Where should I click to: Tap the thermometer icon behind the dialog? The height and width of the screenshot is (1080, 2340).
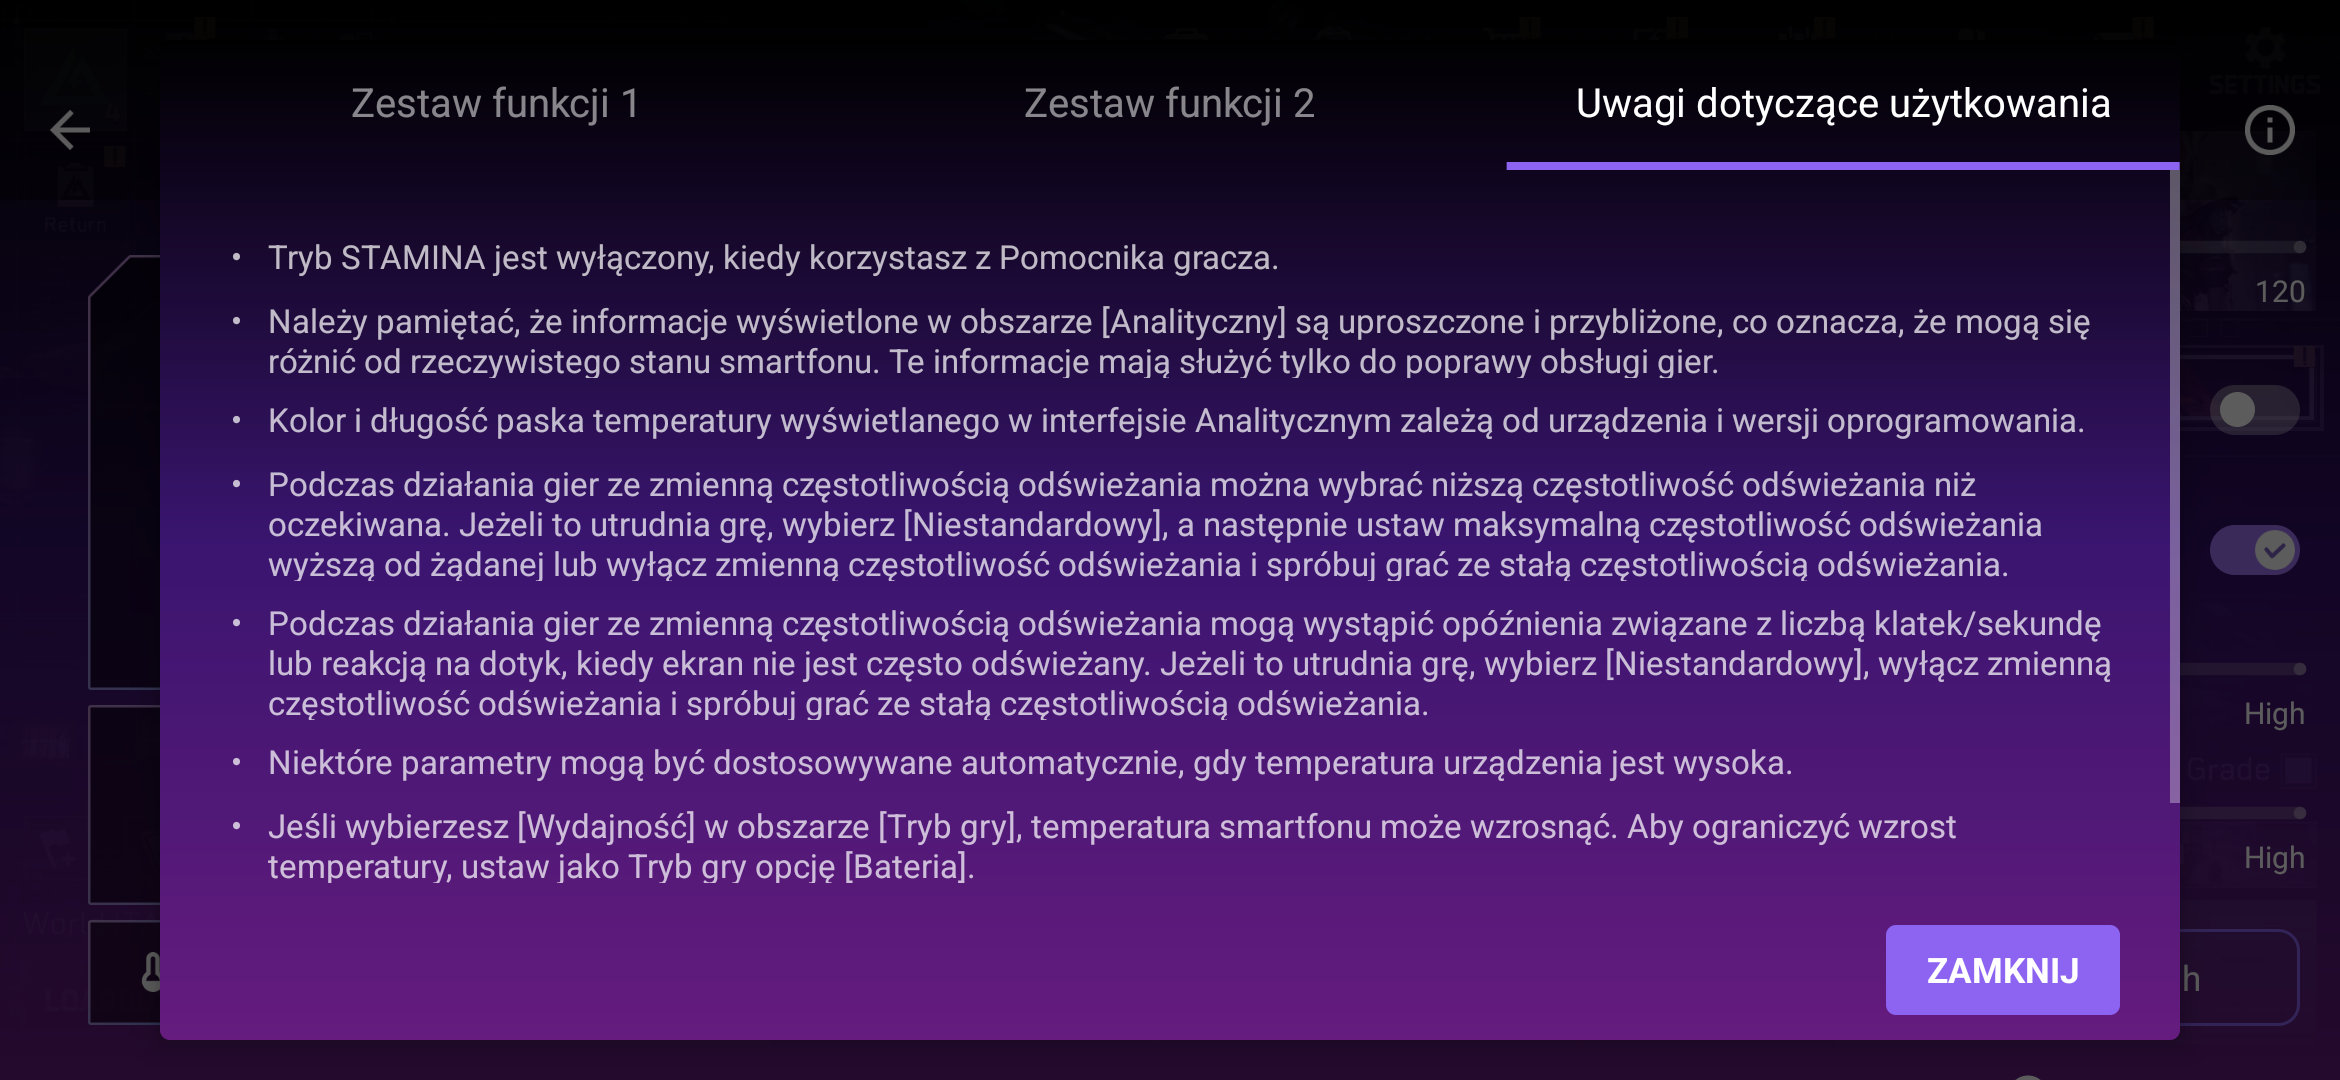point(151,971)
